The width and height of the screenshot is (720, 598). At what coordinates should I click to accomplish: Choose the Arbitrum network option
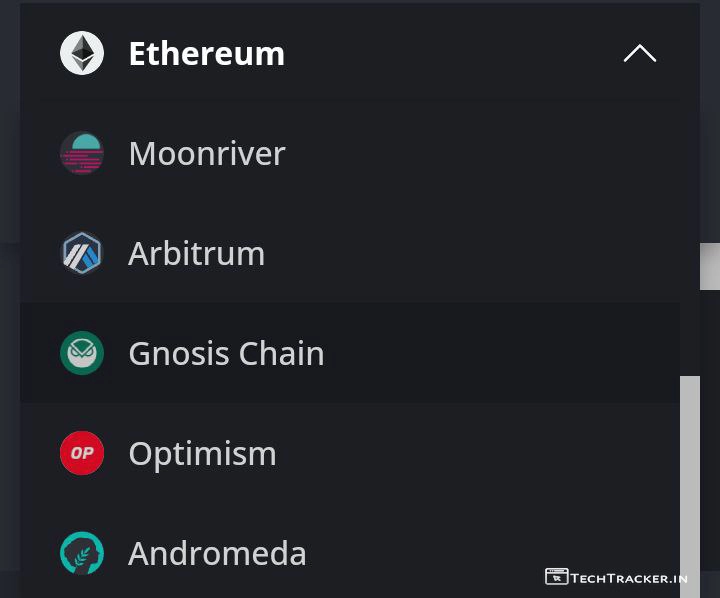click(x=197, y=253)
